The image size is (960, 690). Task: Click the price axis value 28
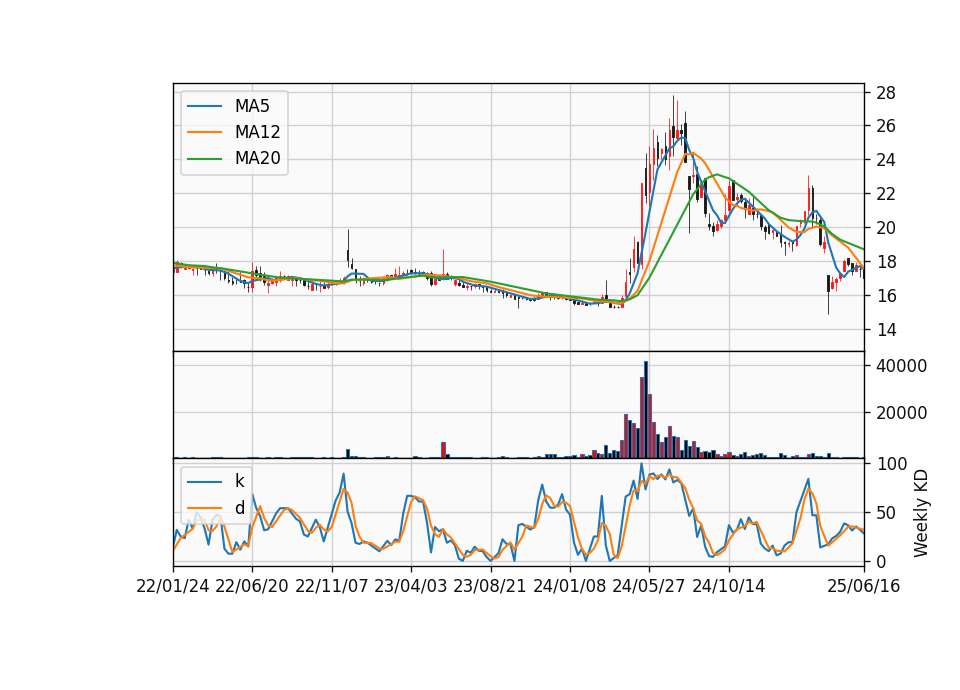pyautogui.click(x=886, y=93)
